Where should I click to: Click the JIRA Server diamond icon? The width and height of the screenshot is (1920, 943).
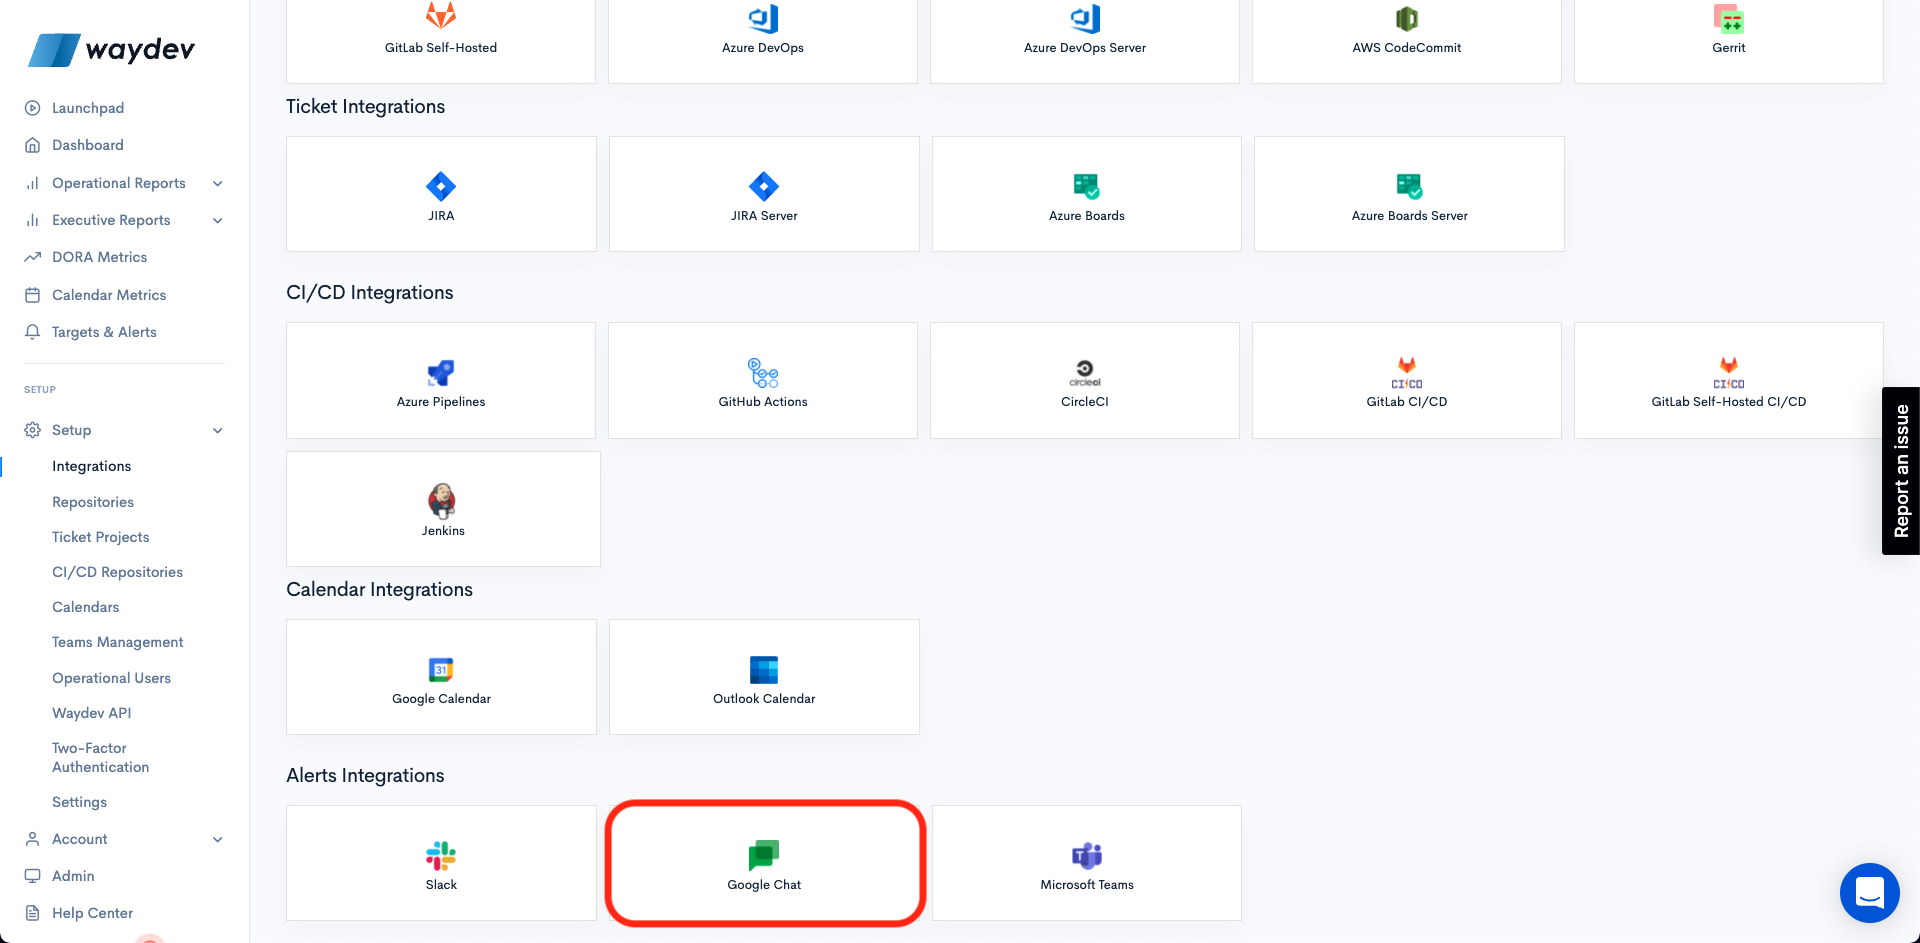click(764, 186)
